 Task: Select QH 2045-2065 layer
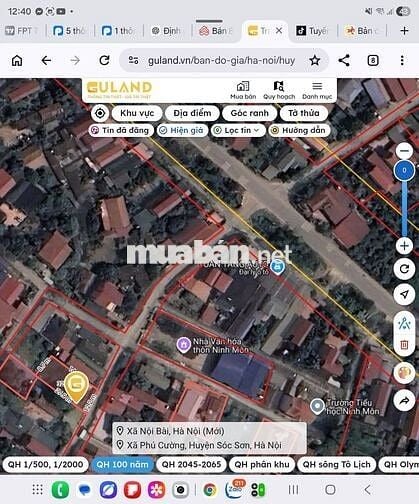[191, 464]
